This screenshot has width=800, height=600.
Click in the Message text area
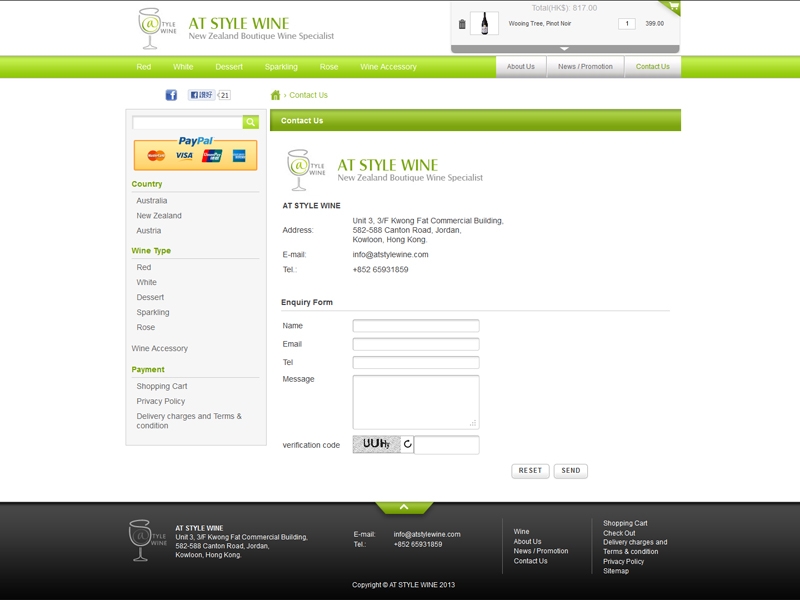(x=416, y=401)
